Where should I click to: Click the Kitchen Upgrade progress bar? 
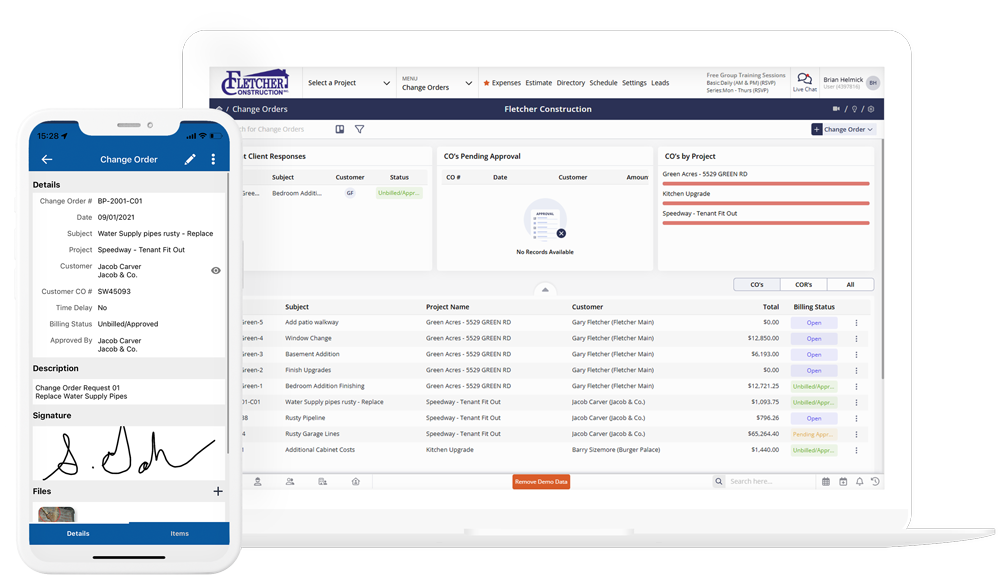click(766, 204)
